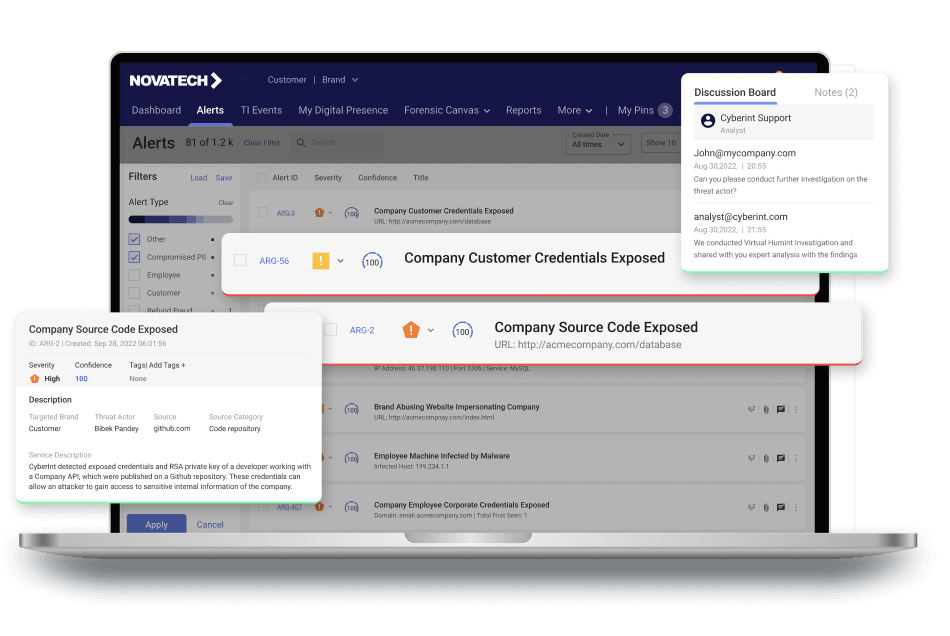Uncheck the Other alert type filter

coord(134,240)
